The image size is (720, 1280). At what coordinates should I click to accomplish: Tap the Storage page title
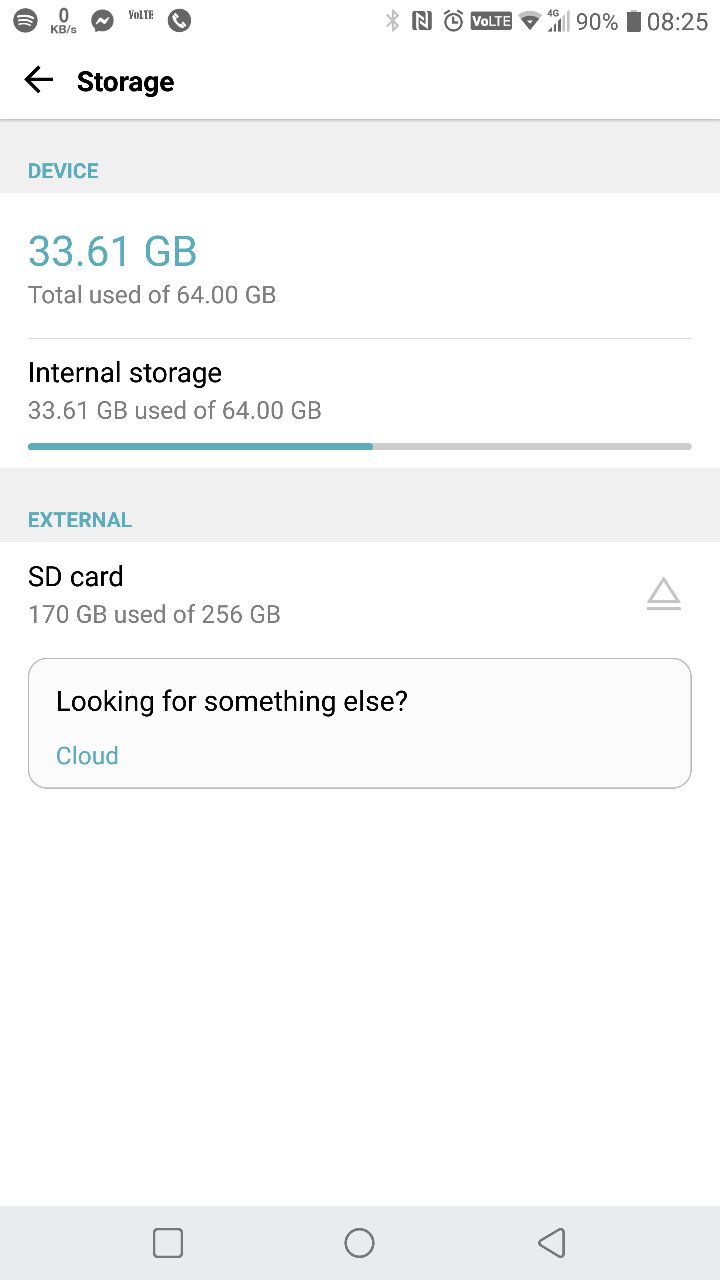coord(125,82)
